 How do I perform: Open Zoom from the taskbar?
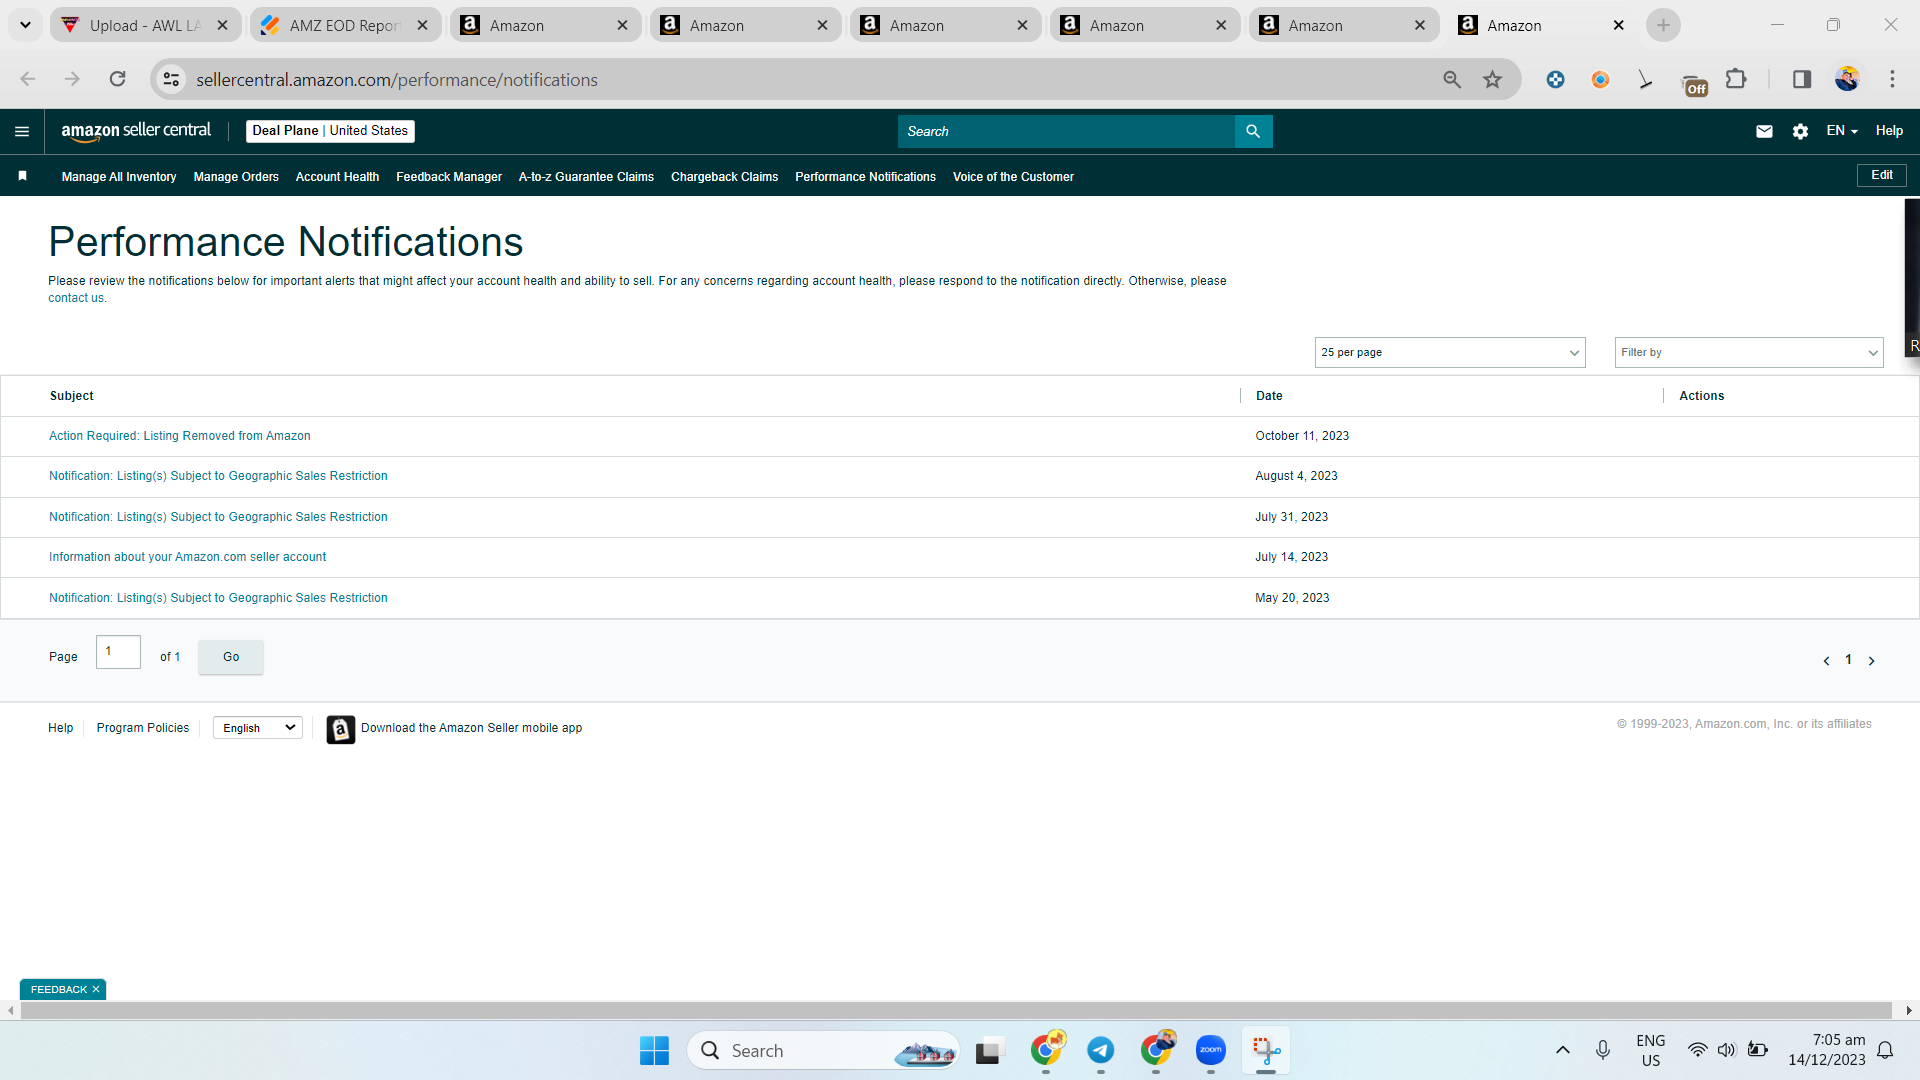pyautogui.click(x=1211, y=1050)
